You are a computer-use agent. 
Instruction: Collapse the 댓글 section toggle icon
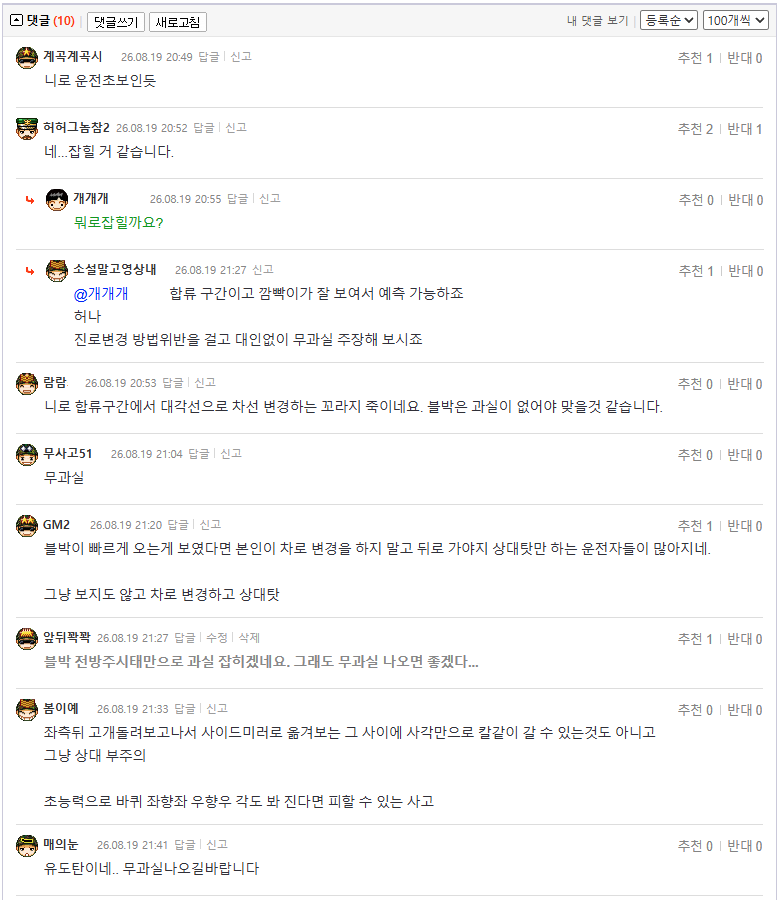[17, 21]
